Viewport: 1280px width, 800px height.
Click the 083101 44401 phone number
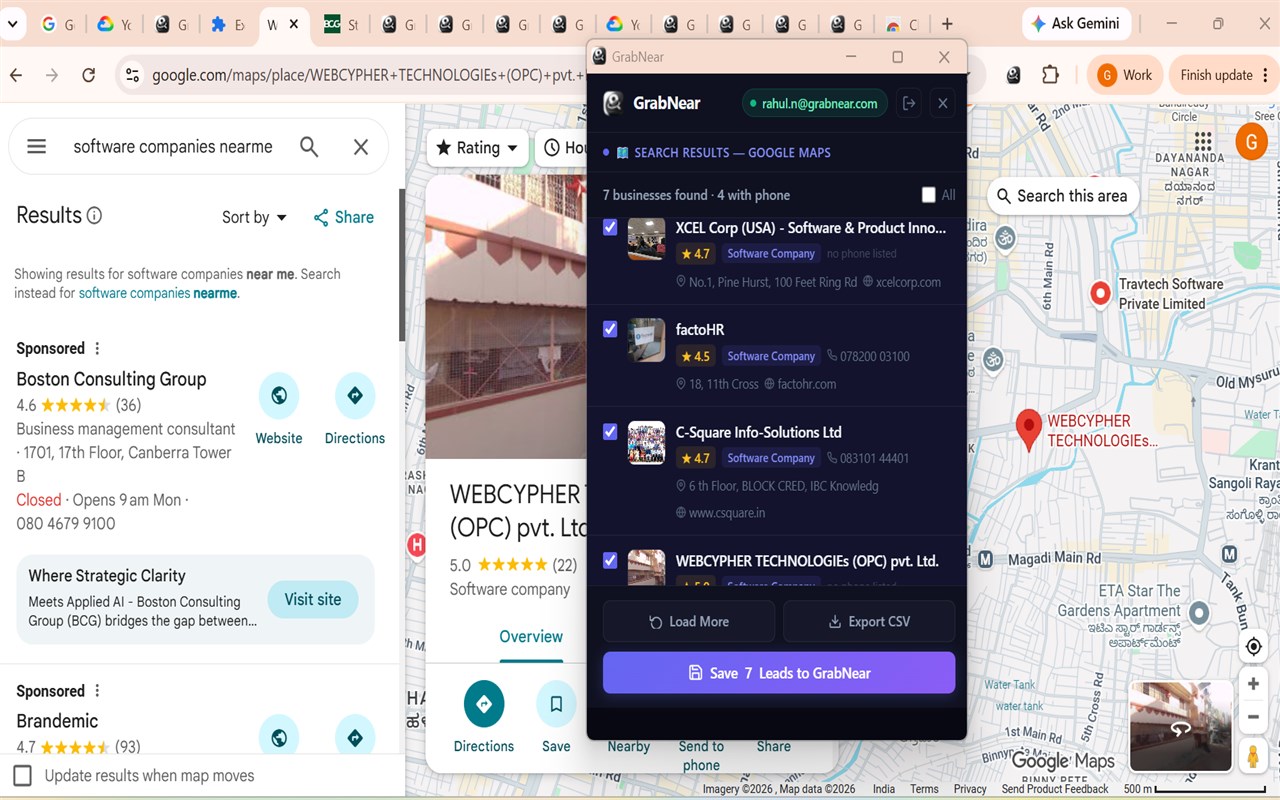(x=875, y=458)
